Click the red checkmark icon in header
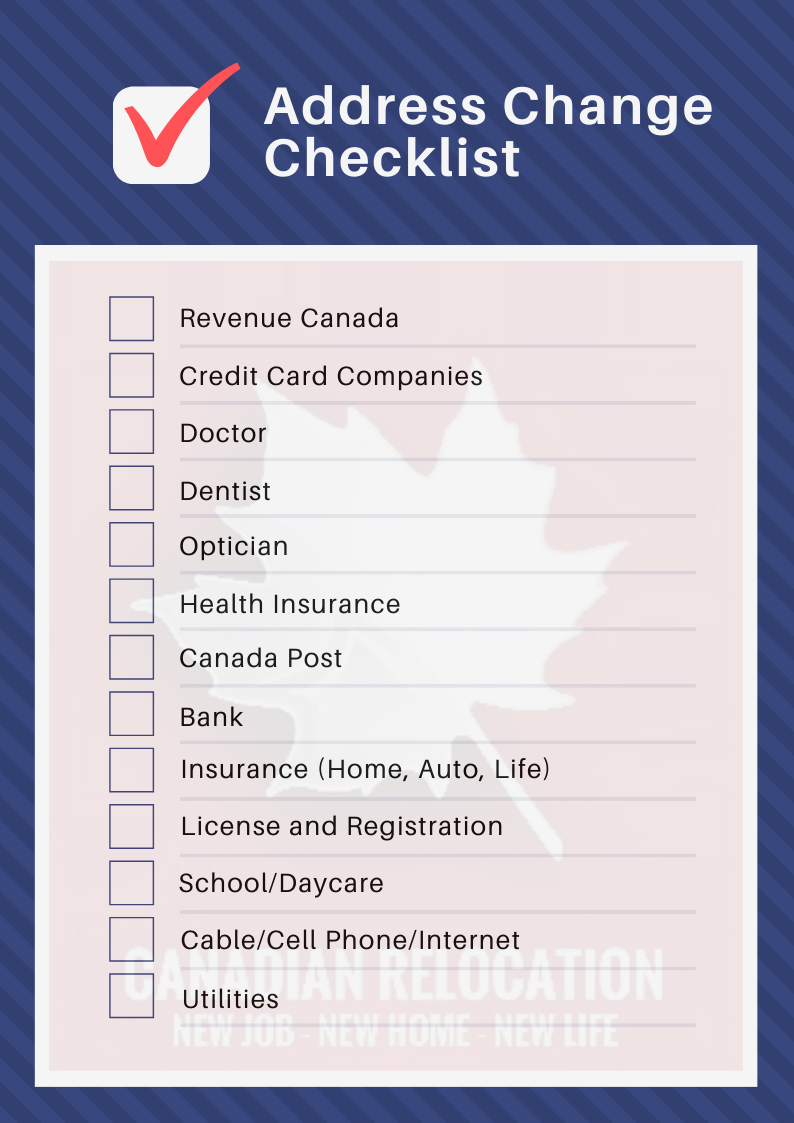Screen dimensions: 794x1123 pos(175,124)
